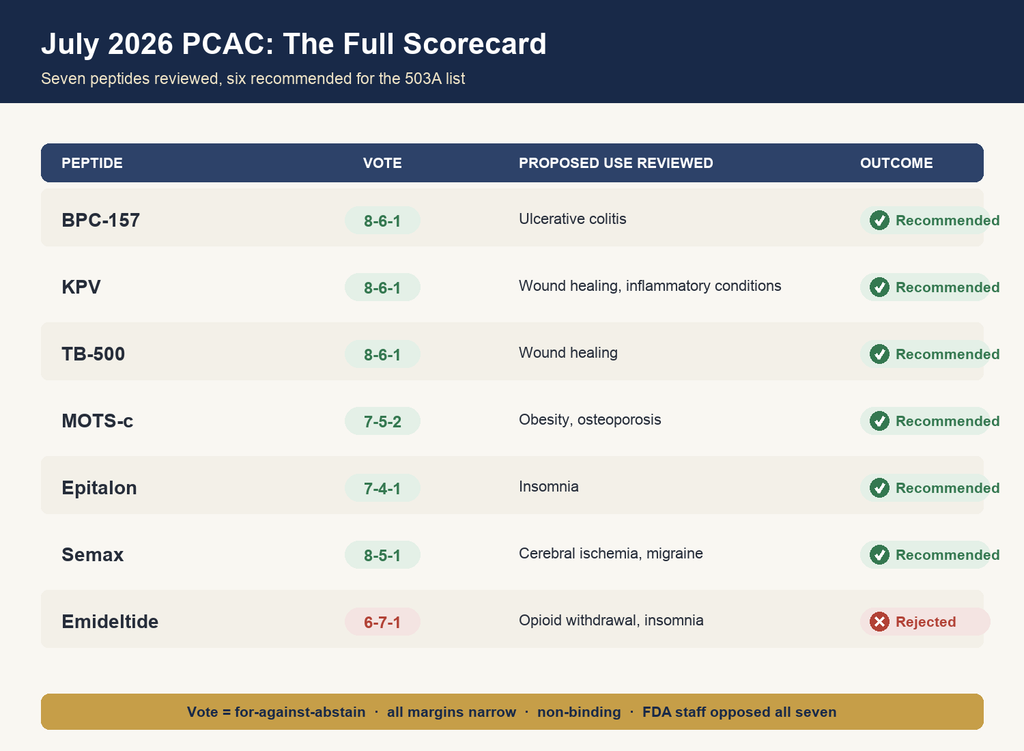Click the green checkmark icon in KPV row

879,287
